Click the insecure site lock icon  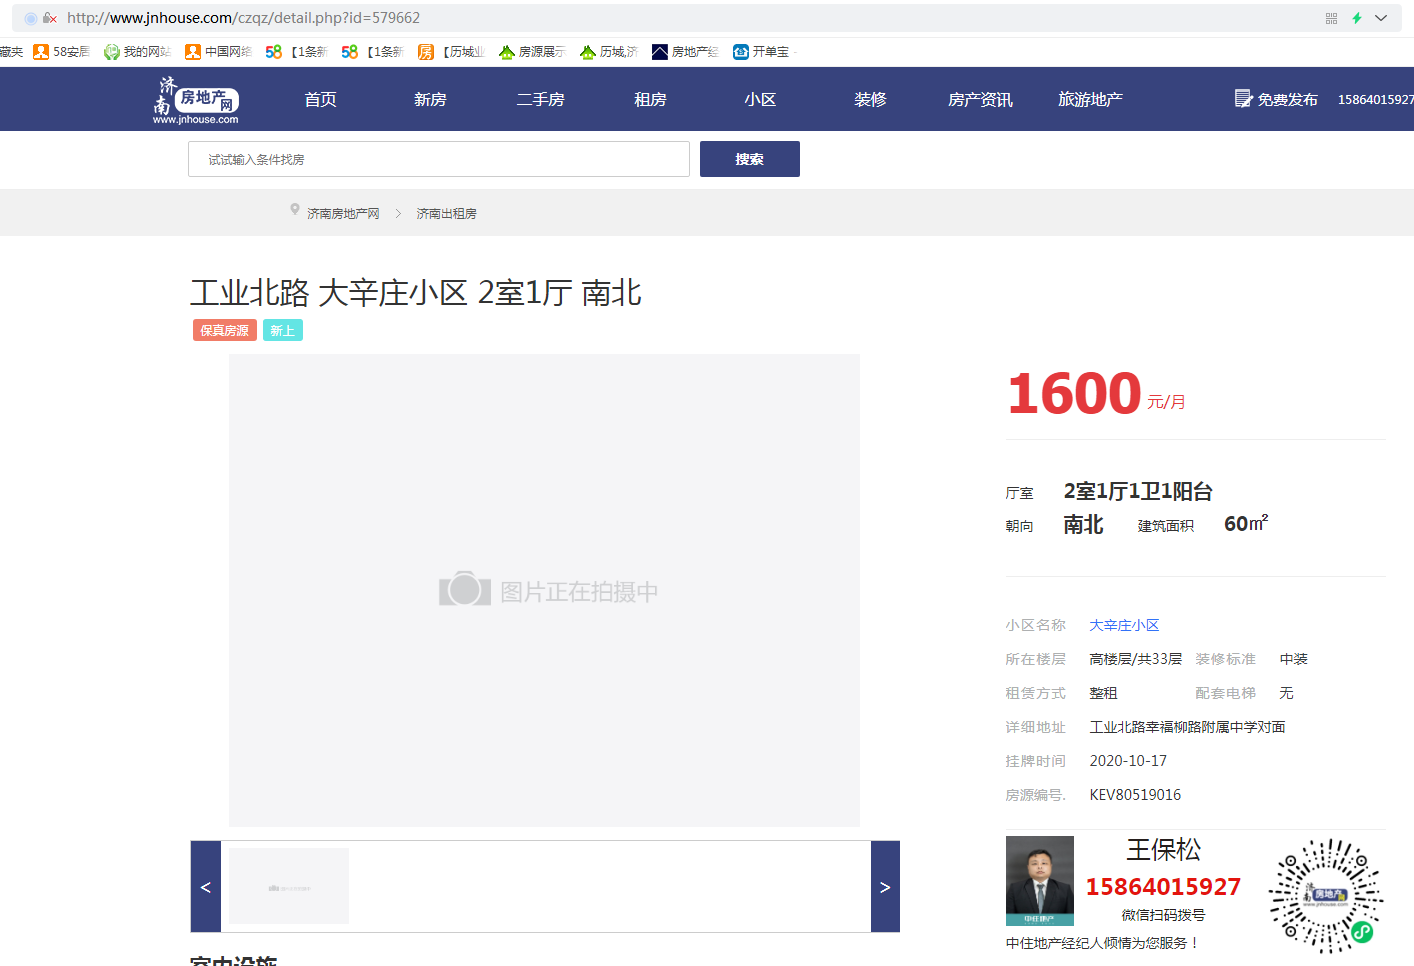coord(49,18)
